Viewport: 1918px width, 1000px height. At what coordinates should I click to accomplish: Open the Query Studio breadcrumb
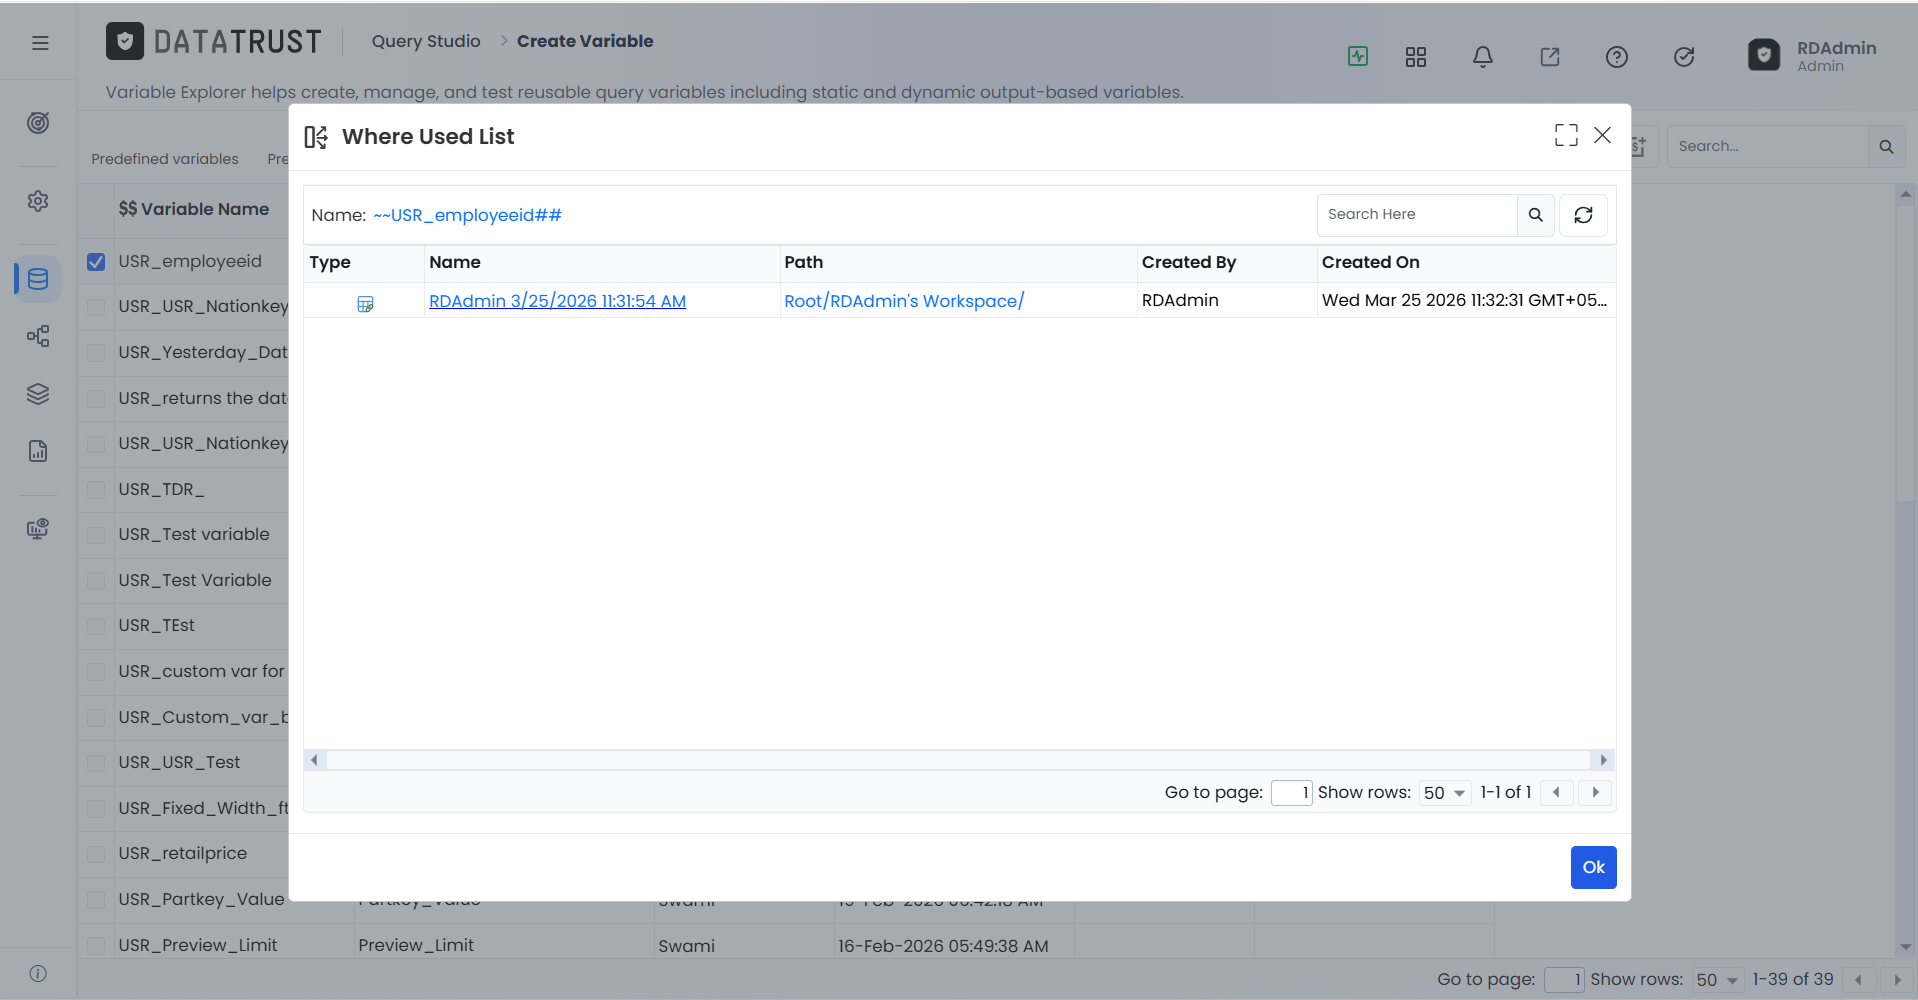click(426, 41)
